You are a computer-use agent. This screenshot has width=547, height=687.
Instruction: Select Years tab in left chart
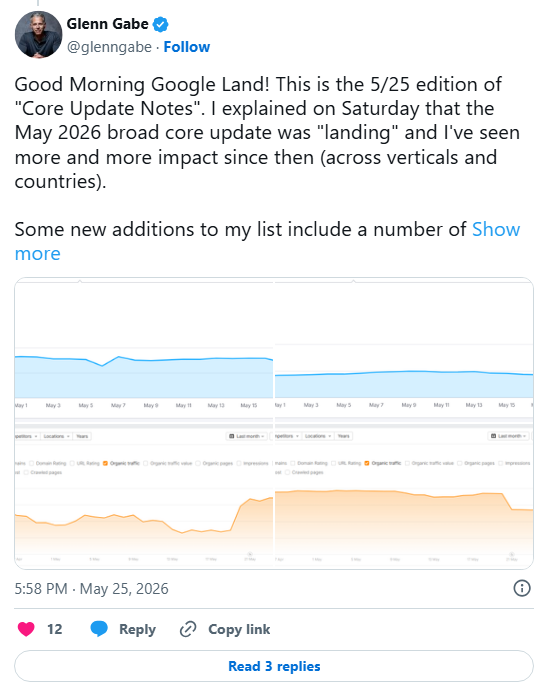(x=82, y=436)
